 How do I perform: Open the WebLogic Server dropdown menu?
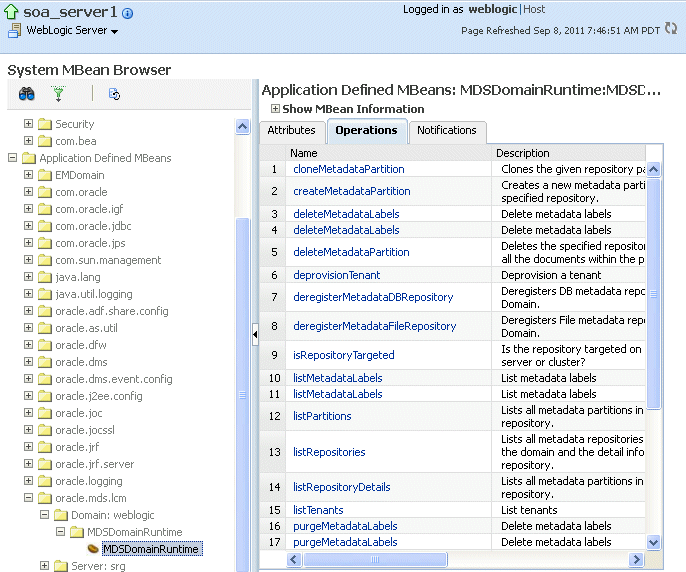coord(115,32)
